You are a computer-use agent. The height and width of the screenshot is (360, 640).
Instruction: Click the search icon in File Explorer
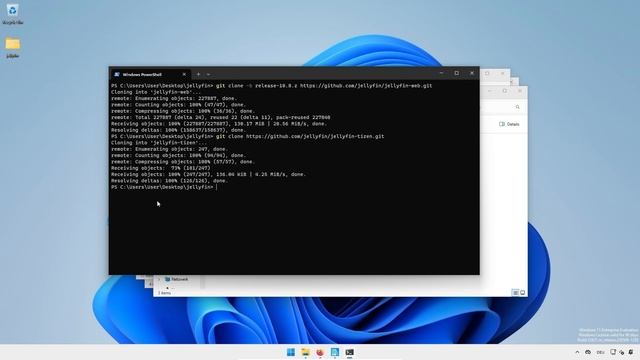pos(518,107)
